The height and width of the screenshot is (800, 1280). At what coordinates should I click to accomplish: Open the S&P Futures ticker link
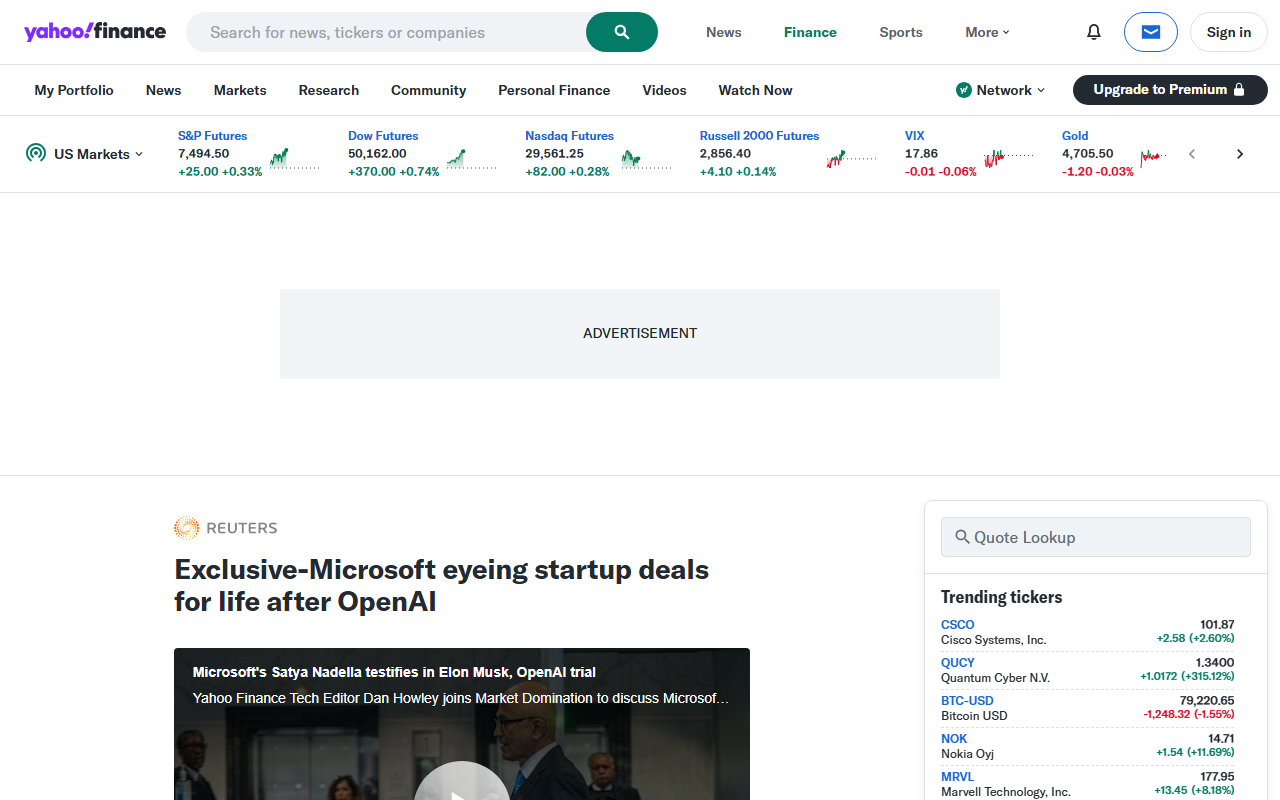pos(212,136)
